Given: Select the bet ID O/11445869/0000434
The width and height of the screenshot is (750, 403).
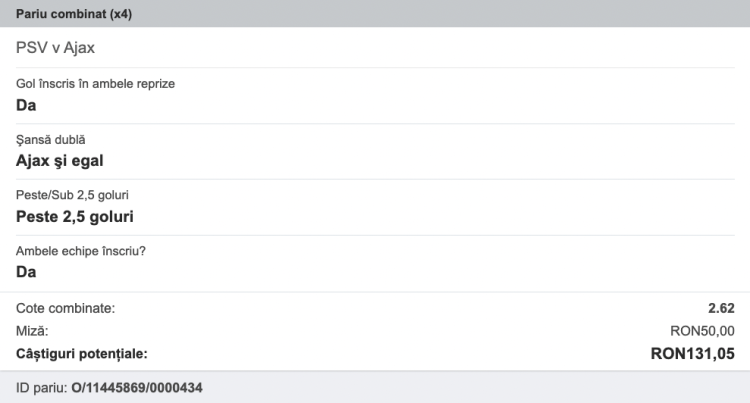Looking at the screenshot, I should tap(138, 387).
